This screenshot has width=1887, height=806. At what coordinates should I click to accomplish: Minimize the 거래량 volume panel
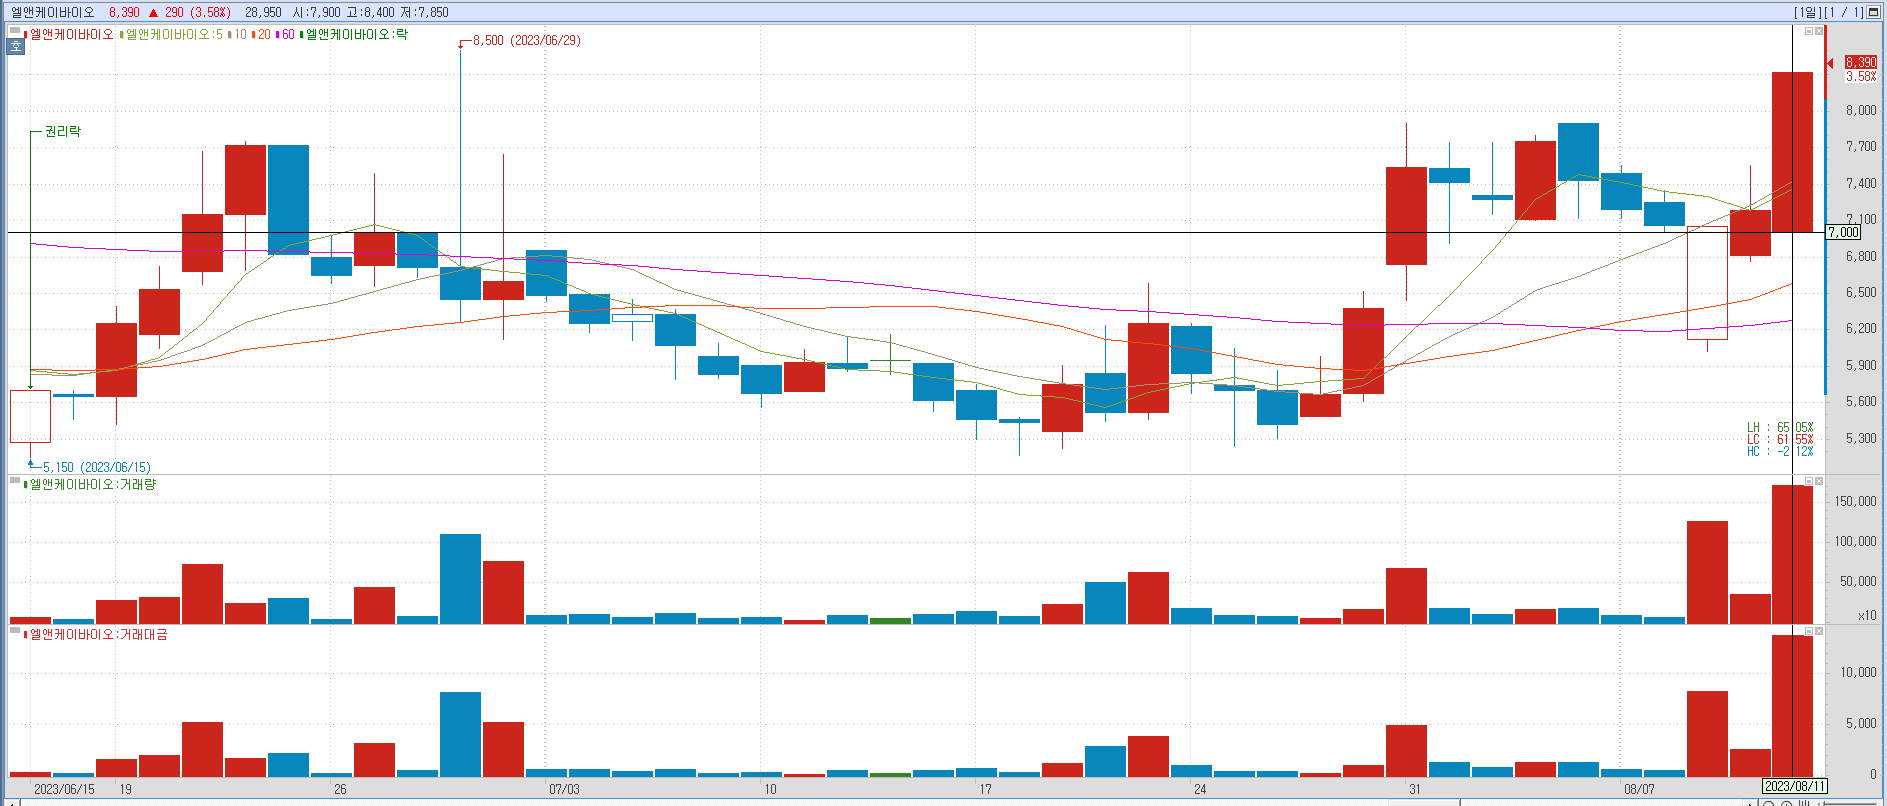(1808, 481)
